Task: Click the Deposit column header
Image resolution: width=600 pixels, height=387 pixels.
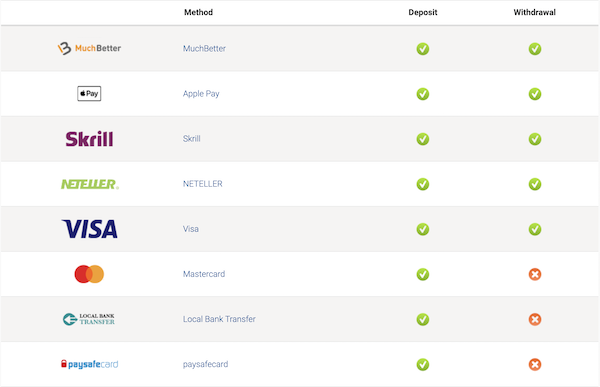Action: tap(423, 12)
